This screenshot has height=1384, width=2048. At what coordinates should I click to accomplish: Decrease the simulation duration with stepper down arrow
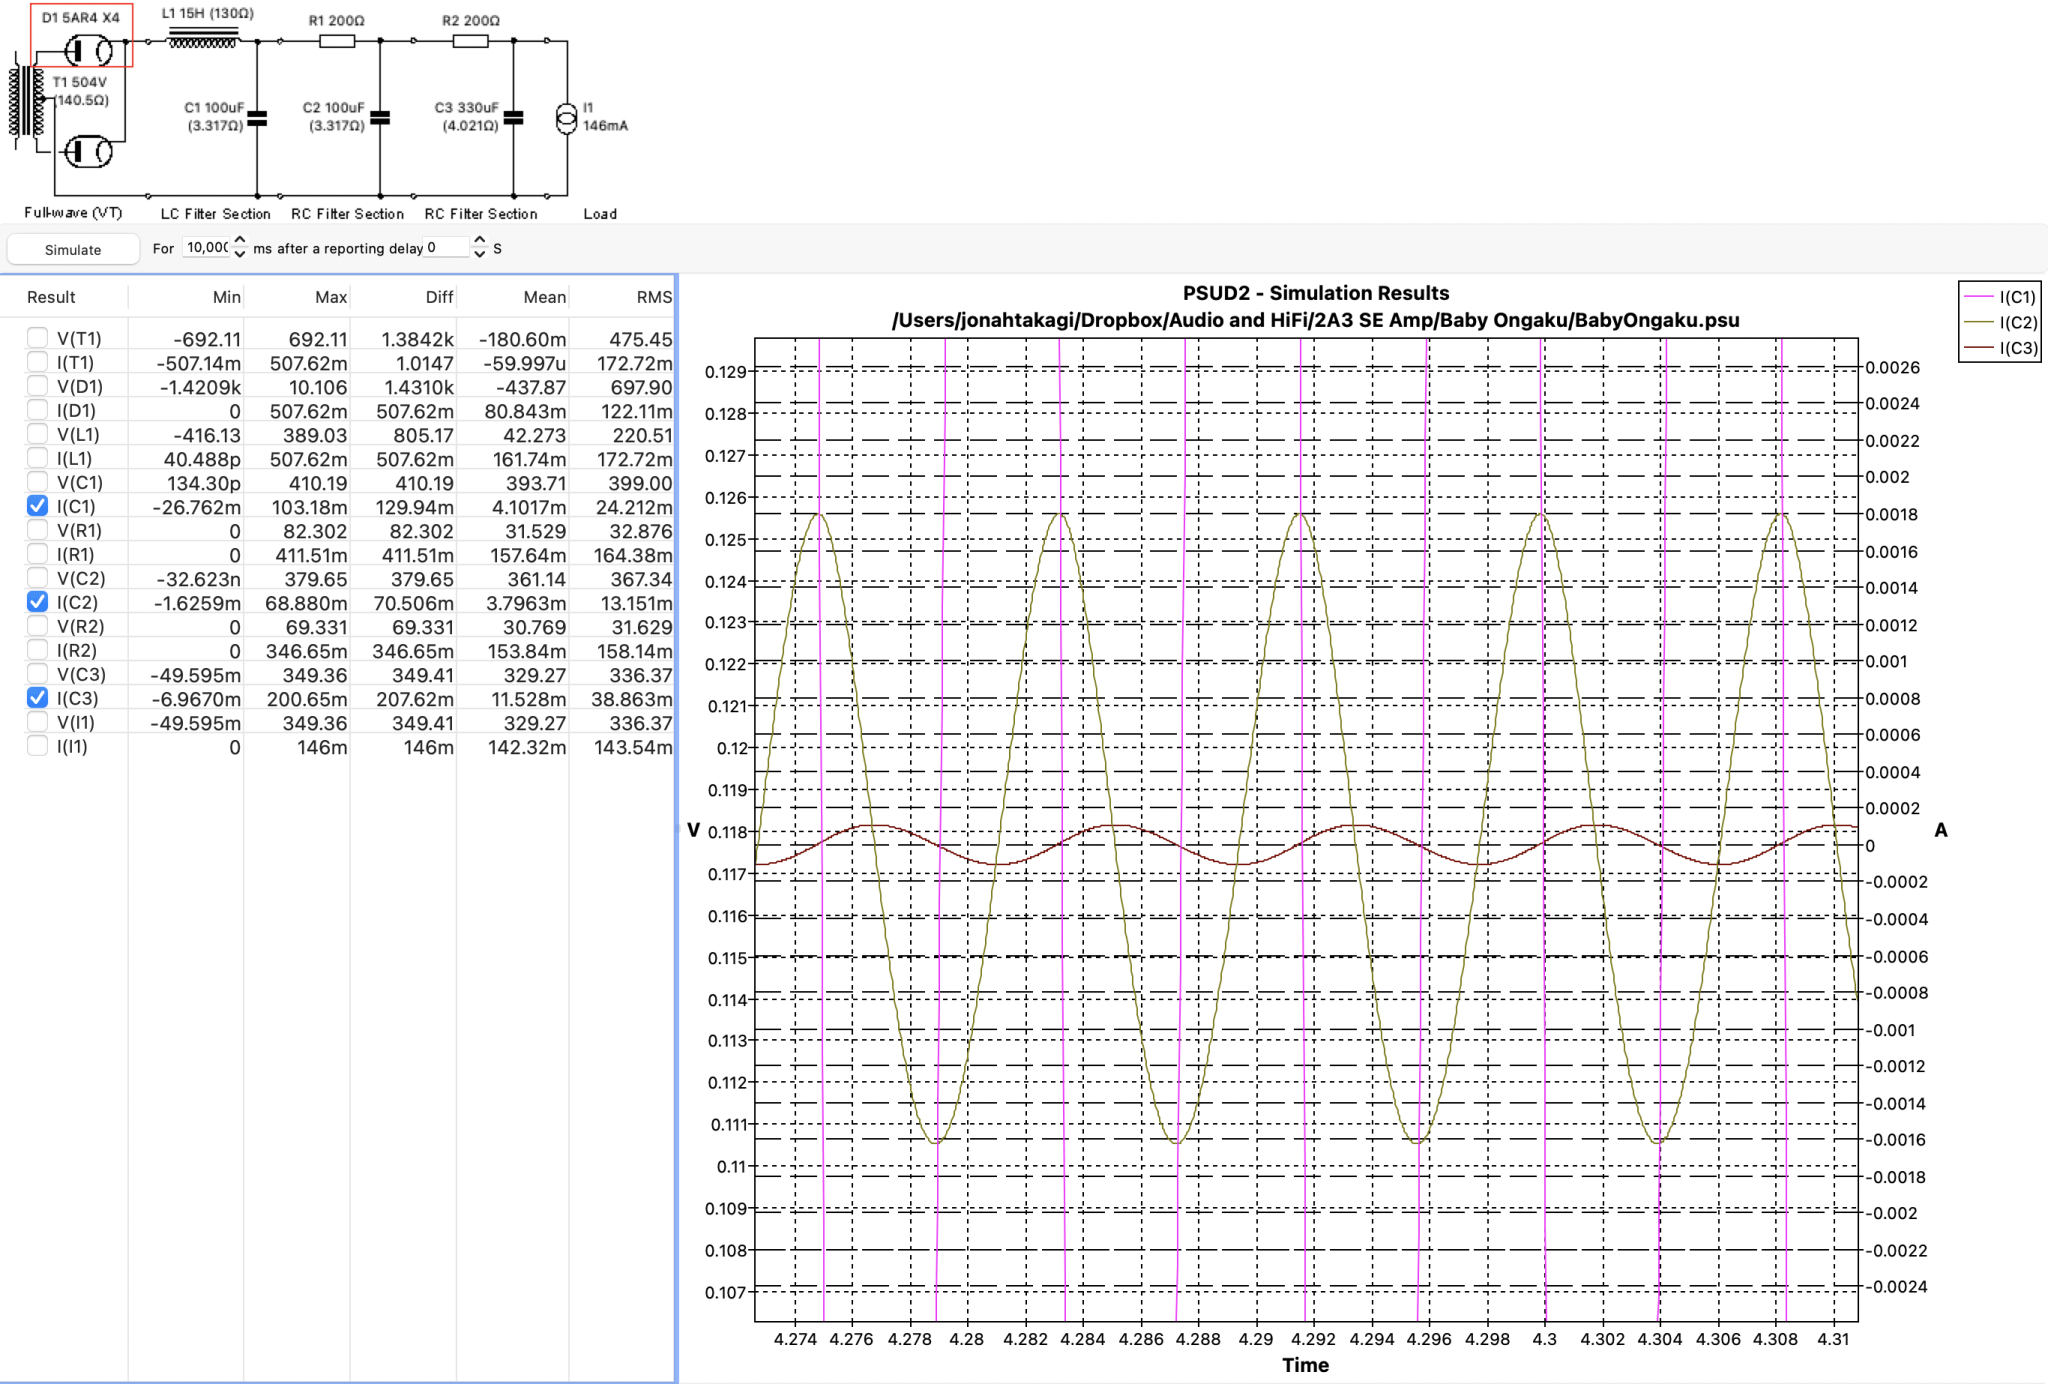(x=239, y=254)
